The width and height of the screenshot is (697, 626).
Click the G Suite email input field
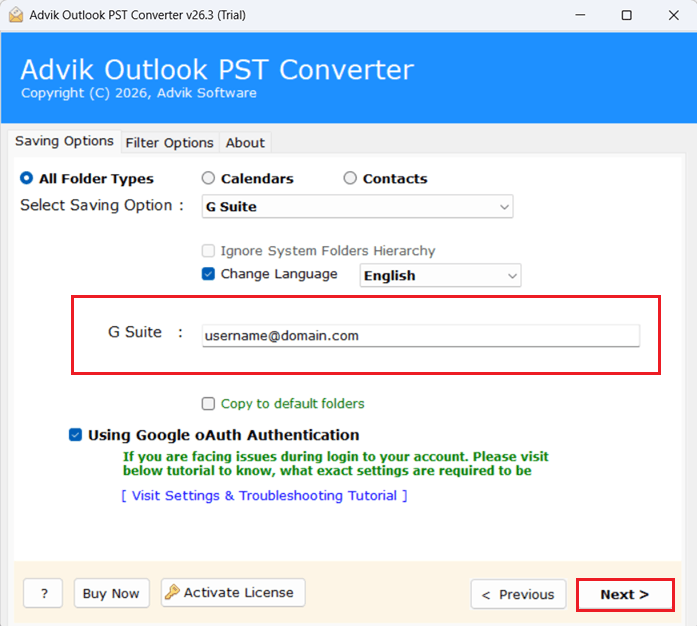(x=421, y=336)
